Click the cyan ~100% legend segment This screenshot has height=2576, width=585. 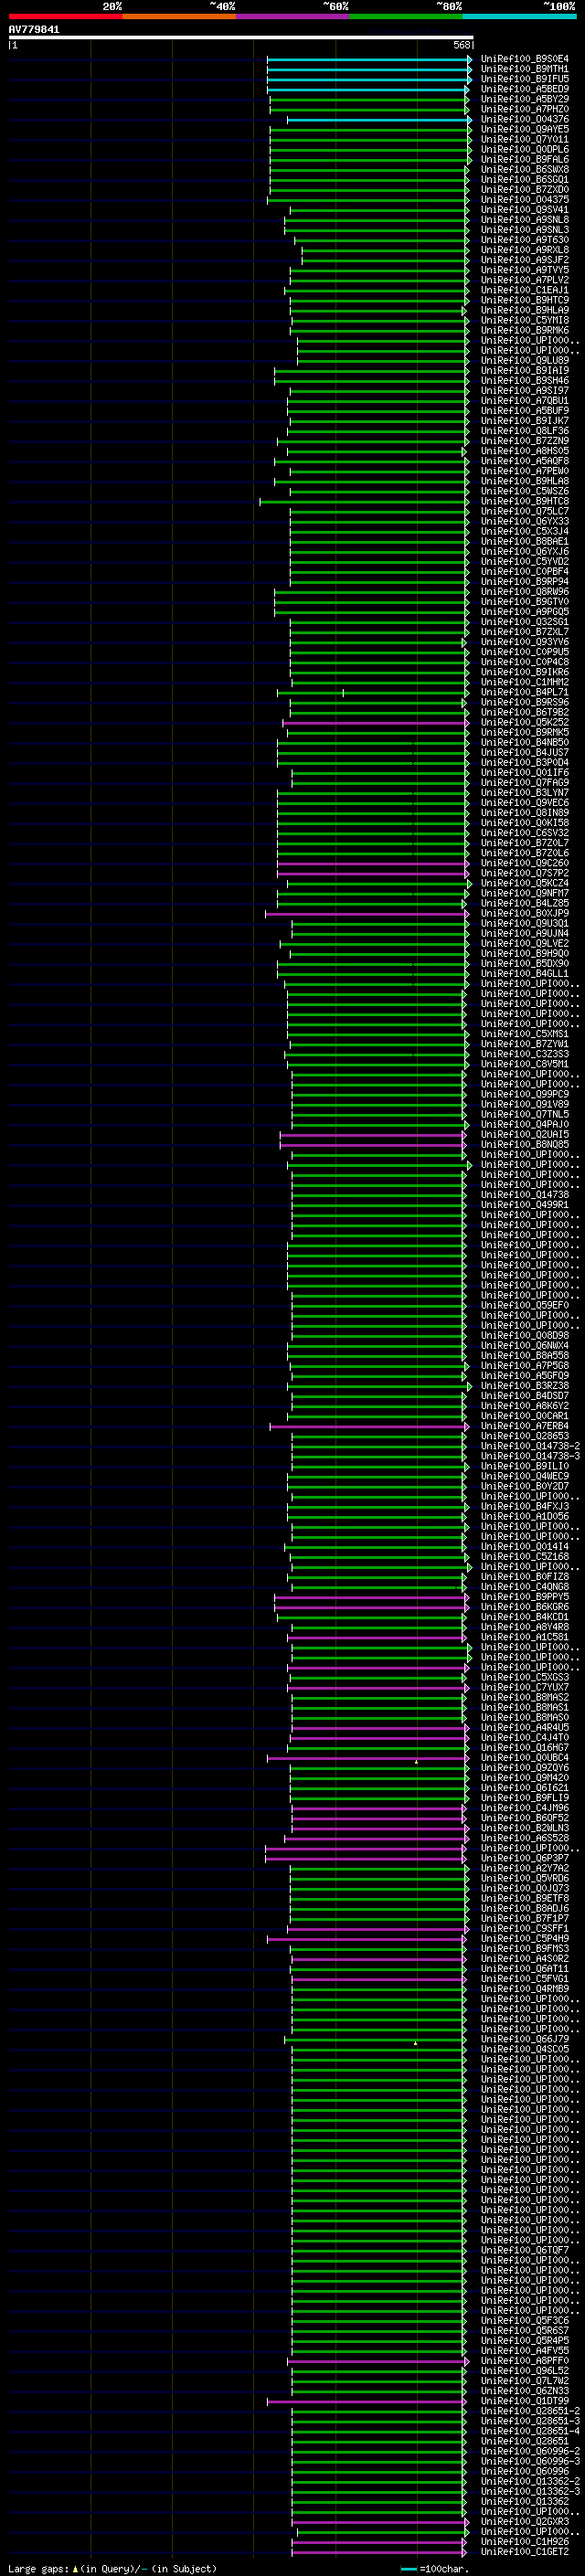click(520, 16)
